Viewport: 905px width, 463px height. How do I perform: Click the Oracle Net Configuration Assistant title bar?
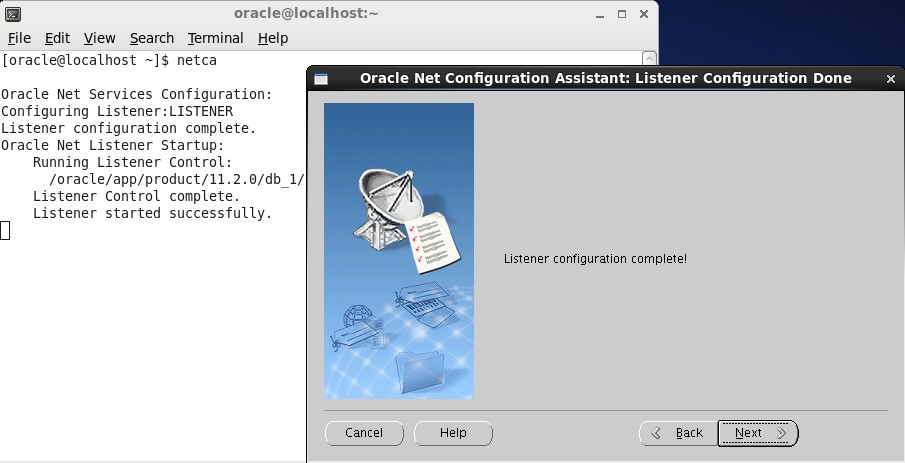[605, 79]
